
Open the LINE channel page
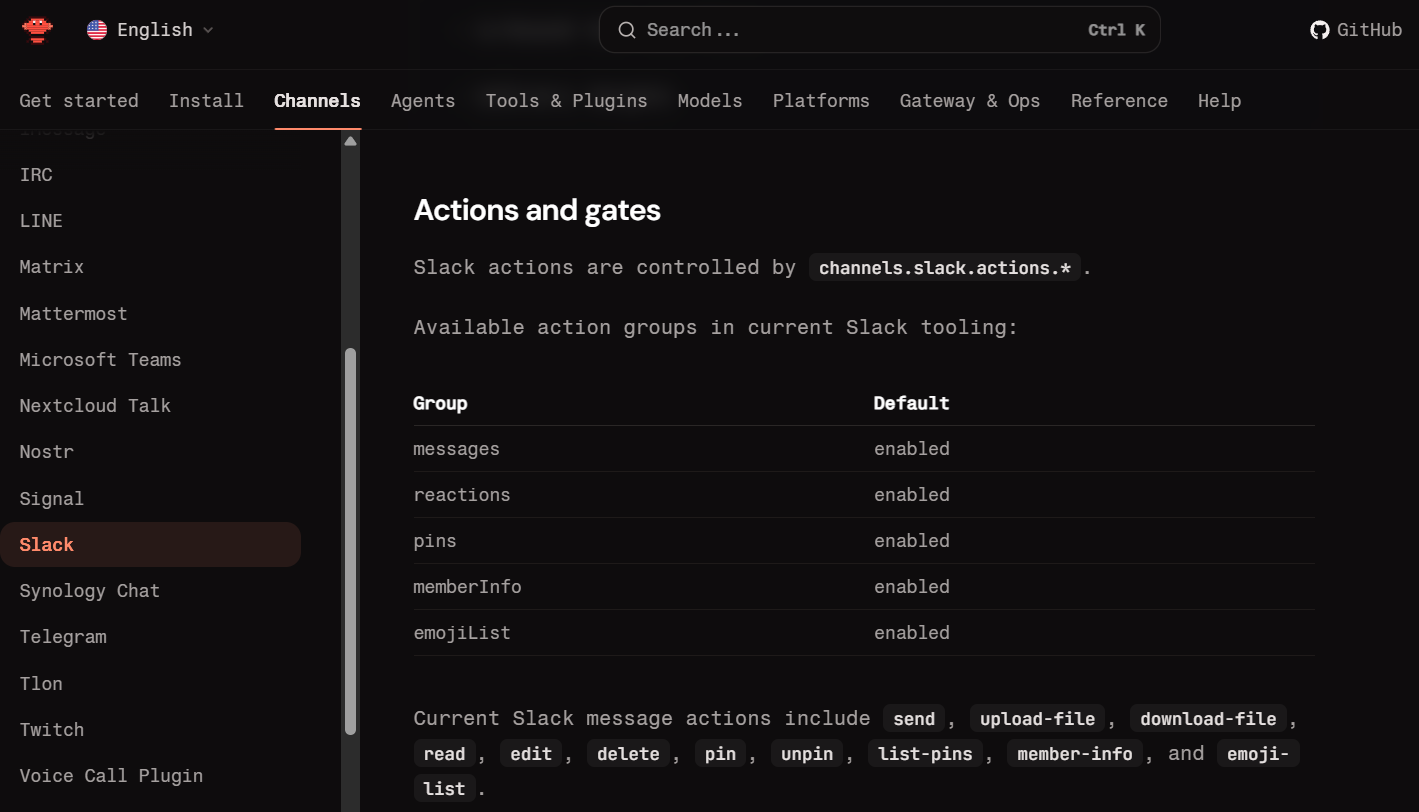tap(41, 221)
